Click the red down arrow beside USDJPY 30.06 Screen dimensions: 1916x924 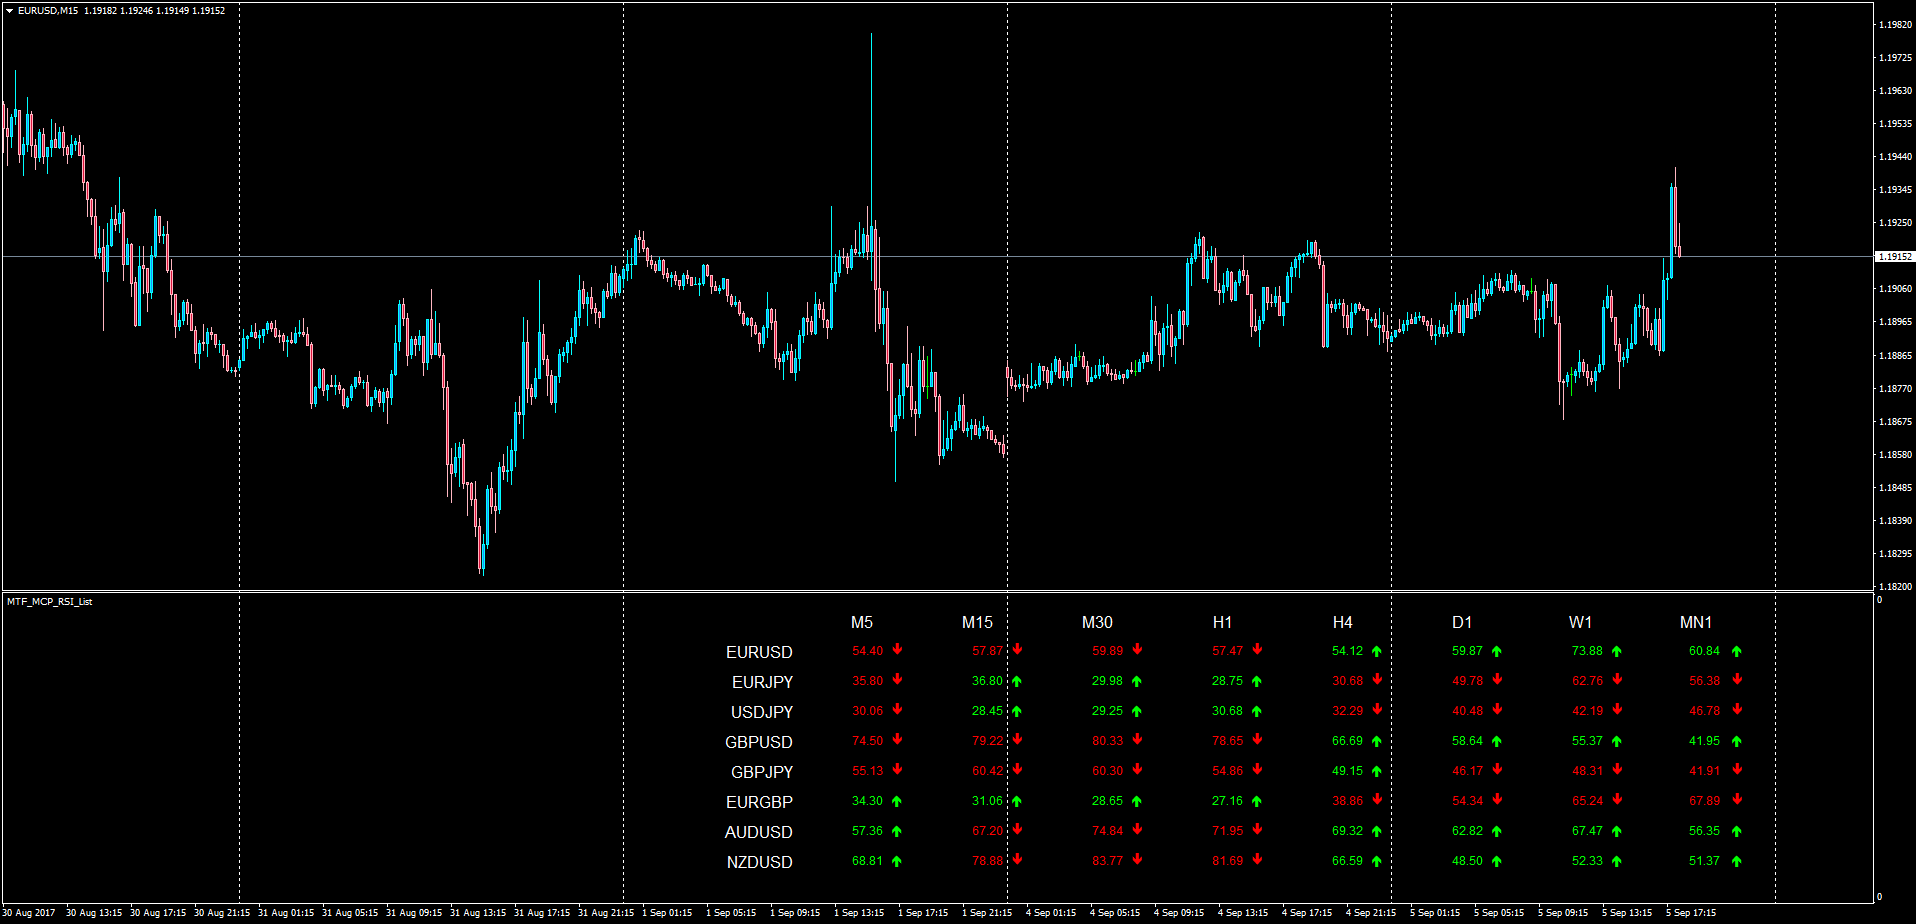point(897,709)
